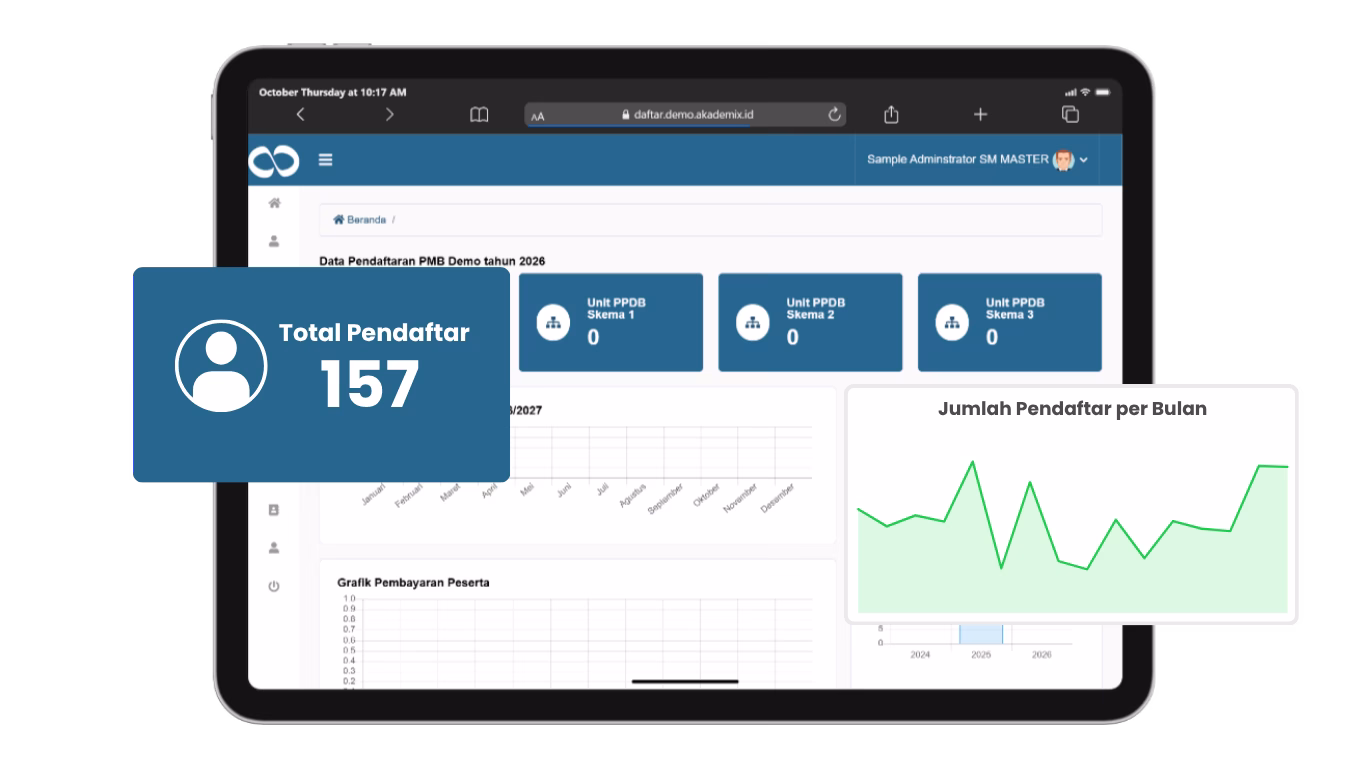The image size is (1366, 768).
Task: Go back with Safari back arrow
Action: (300, 115)
